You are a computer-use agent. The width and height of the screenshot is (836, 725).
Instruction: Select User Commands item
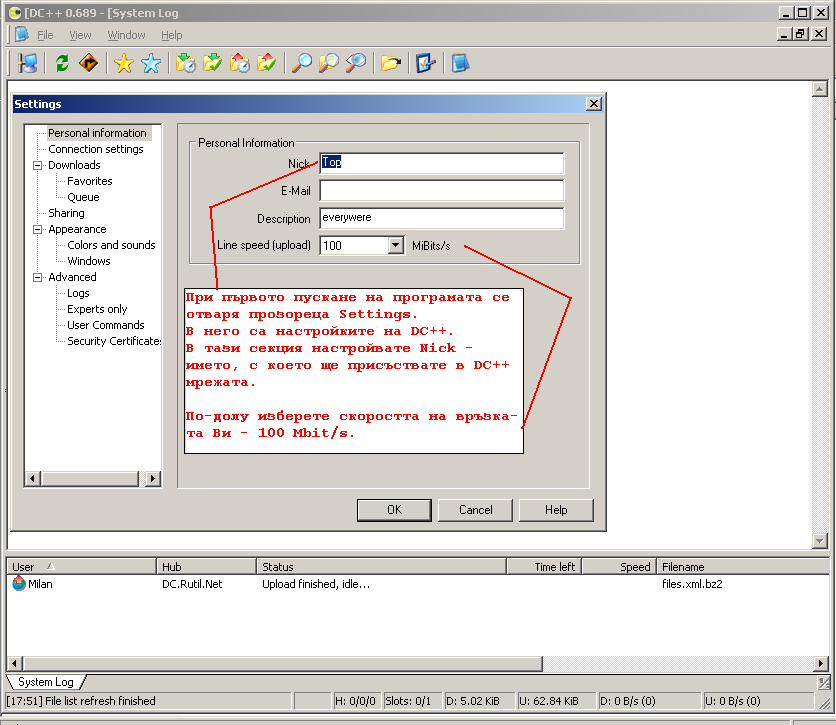[x=106, y=325]
